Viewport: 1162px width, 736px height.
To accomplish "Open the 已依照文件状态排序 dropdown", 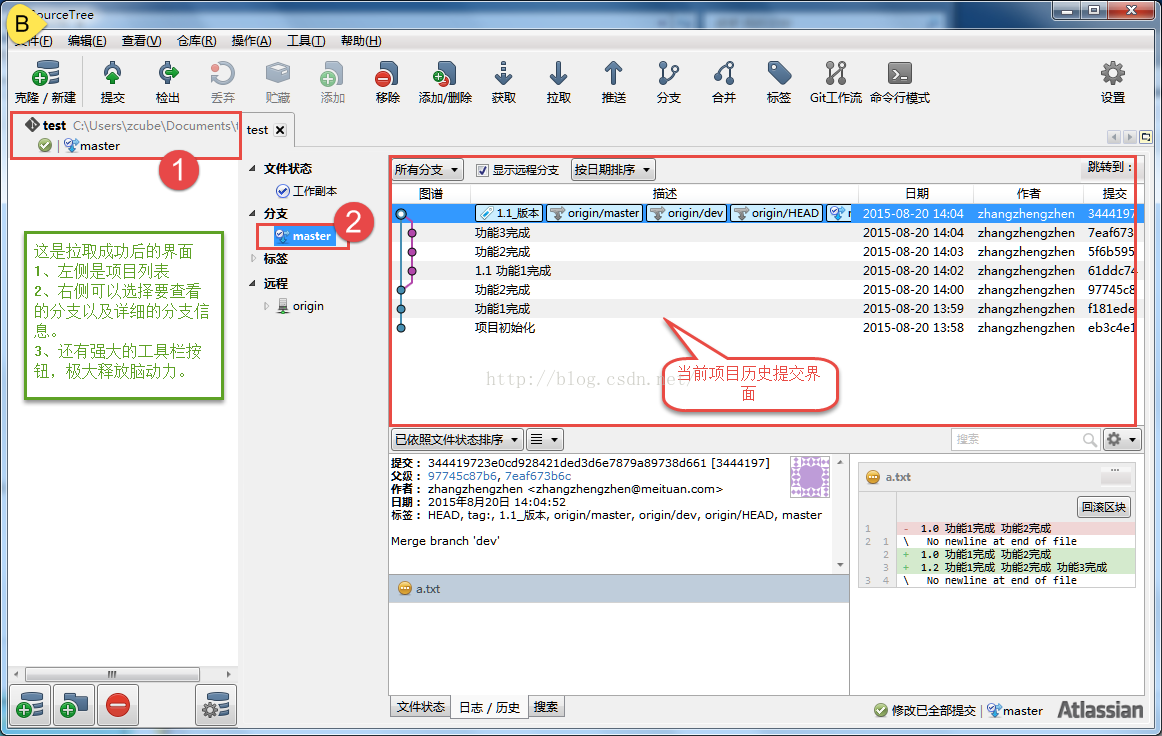I will pos(456,440).
